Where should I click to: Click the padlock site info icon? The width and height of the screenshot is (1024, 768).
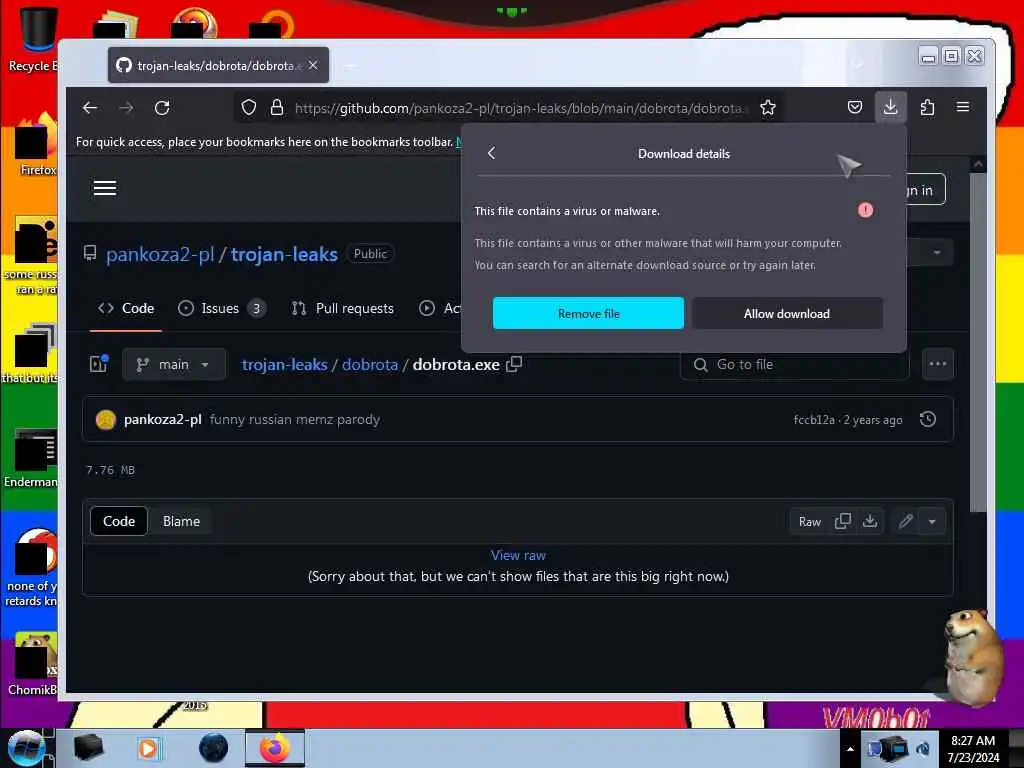point(277,108)
